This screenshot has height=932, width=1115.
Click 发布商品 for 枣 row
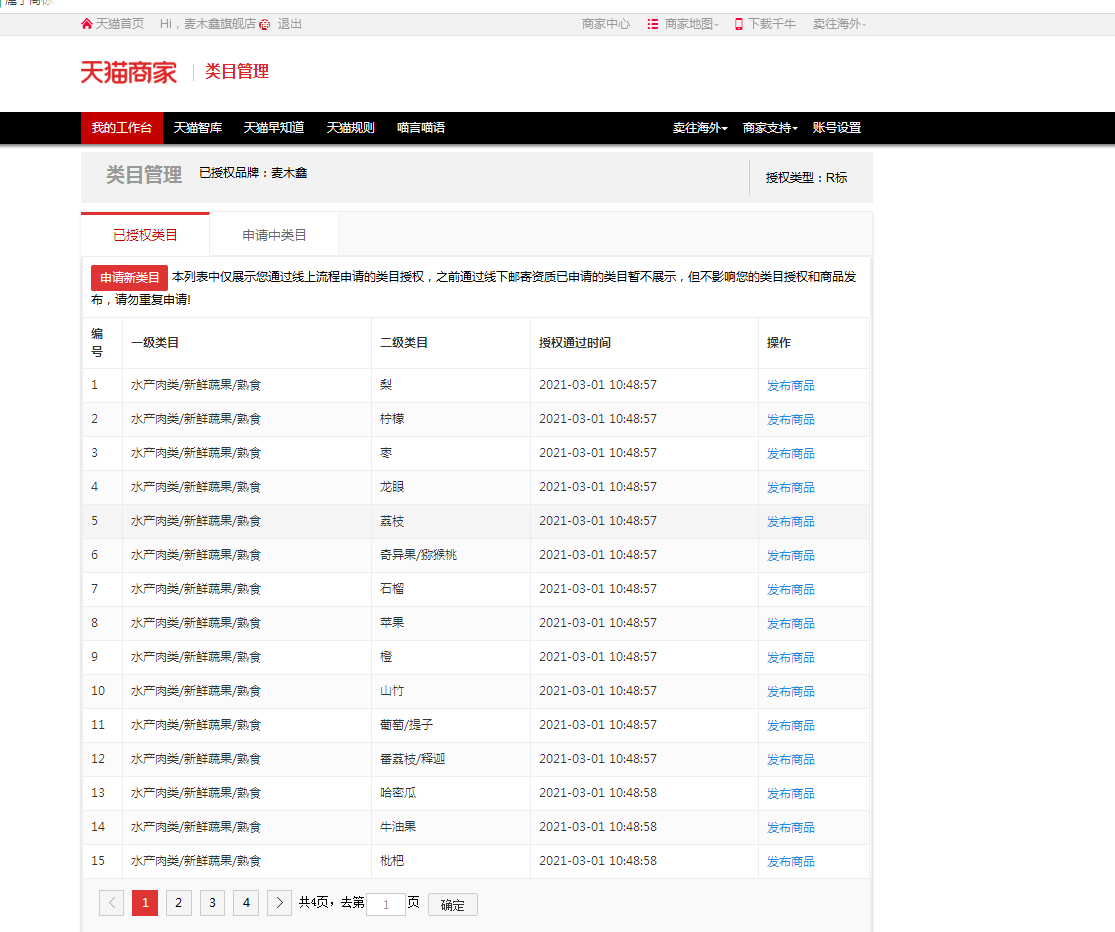click(x=791, y=454)
